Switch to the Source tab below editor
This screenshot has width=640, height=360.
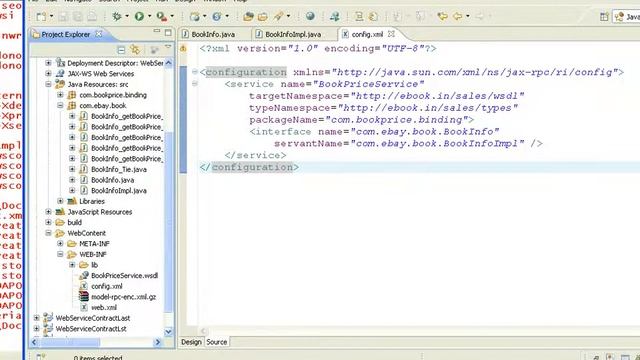(x=217, y=342)
